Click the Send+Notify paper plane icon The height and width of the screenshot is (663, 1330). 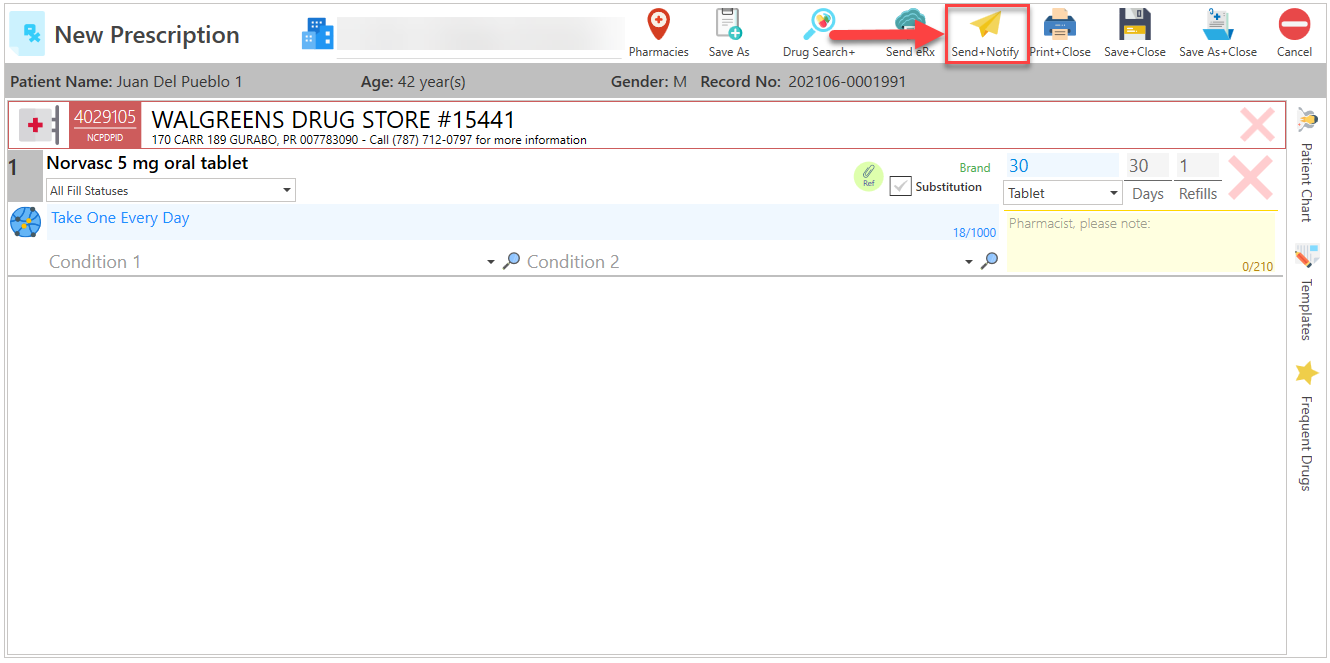[x=986, y=24]
